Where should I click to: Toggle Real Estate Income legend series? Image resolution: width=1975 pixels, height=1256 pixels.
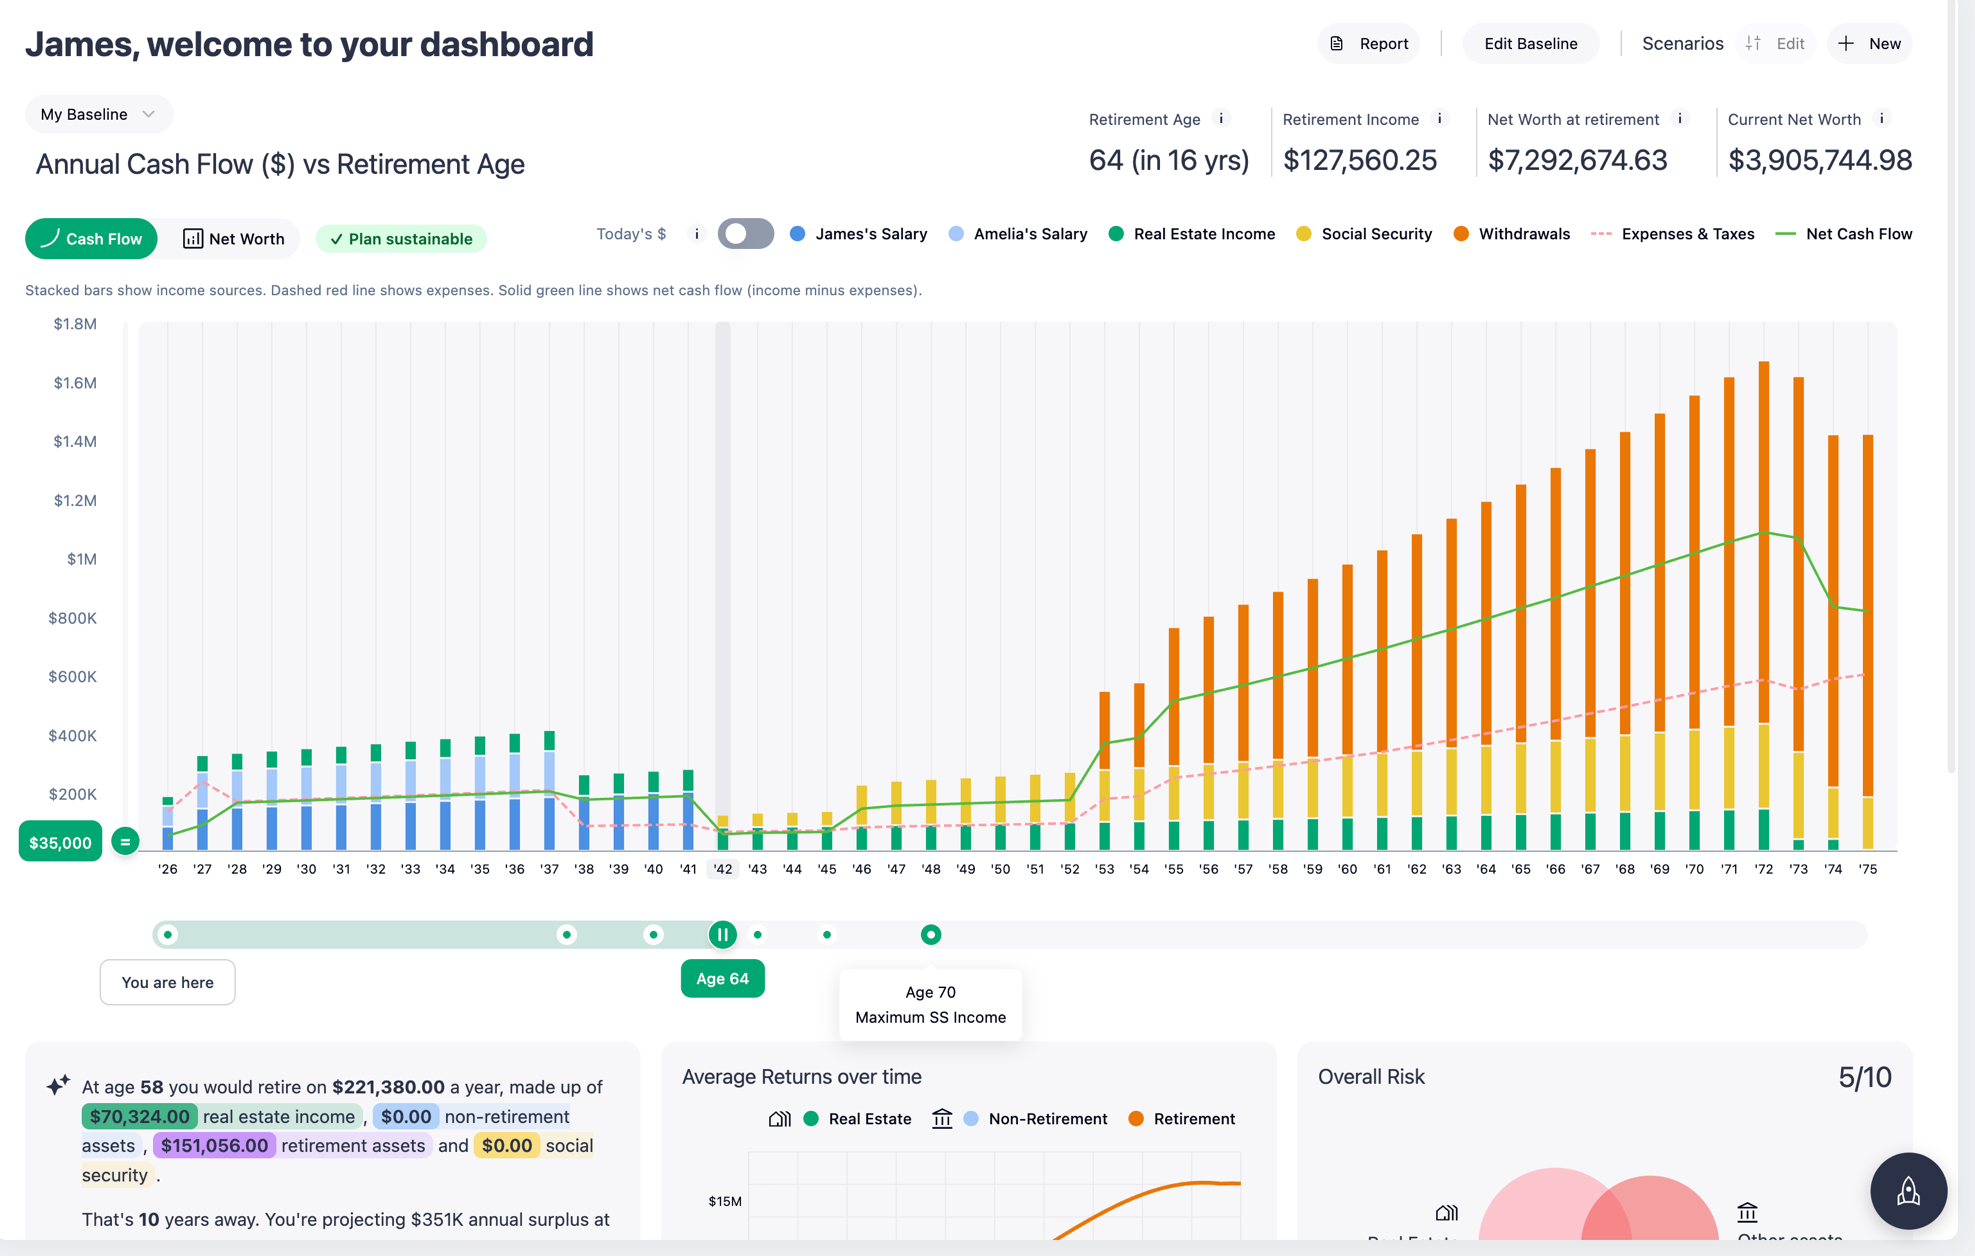tap(1192, 234)
